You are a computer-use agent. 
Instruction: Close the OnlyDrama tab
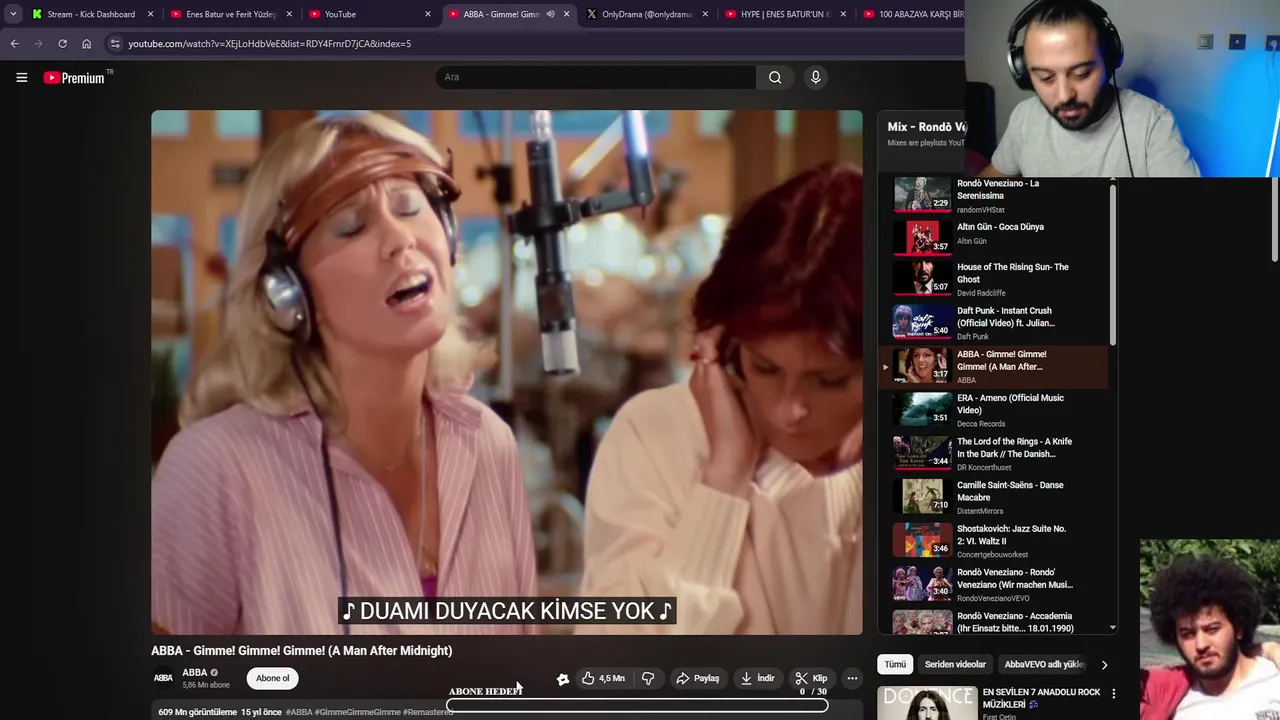point(706,14)
